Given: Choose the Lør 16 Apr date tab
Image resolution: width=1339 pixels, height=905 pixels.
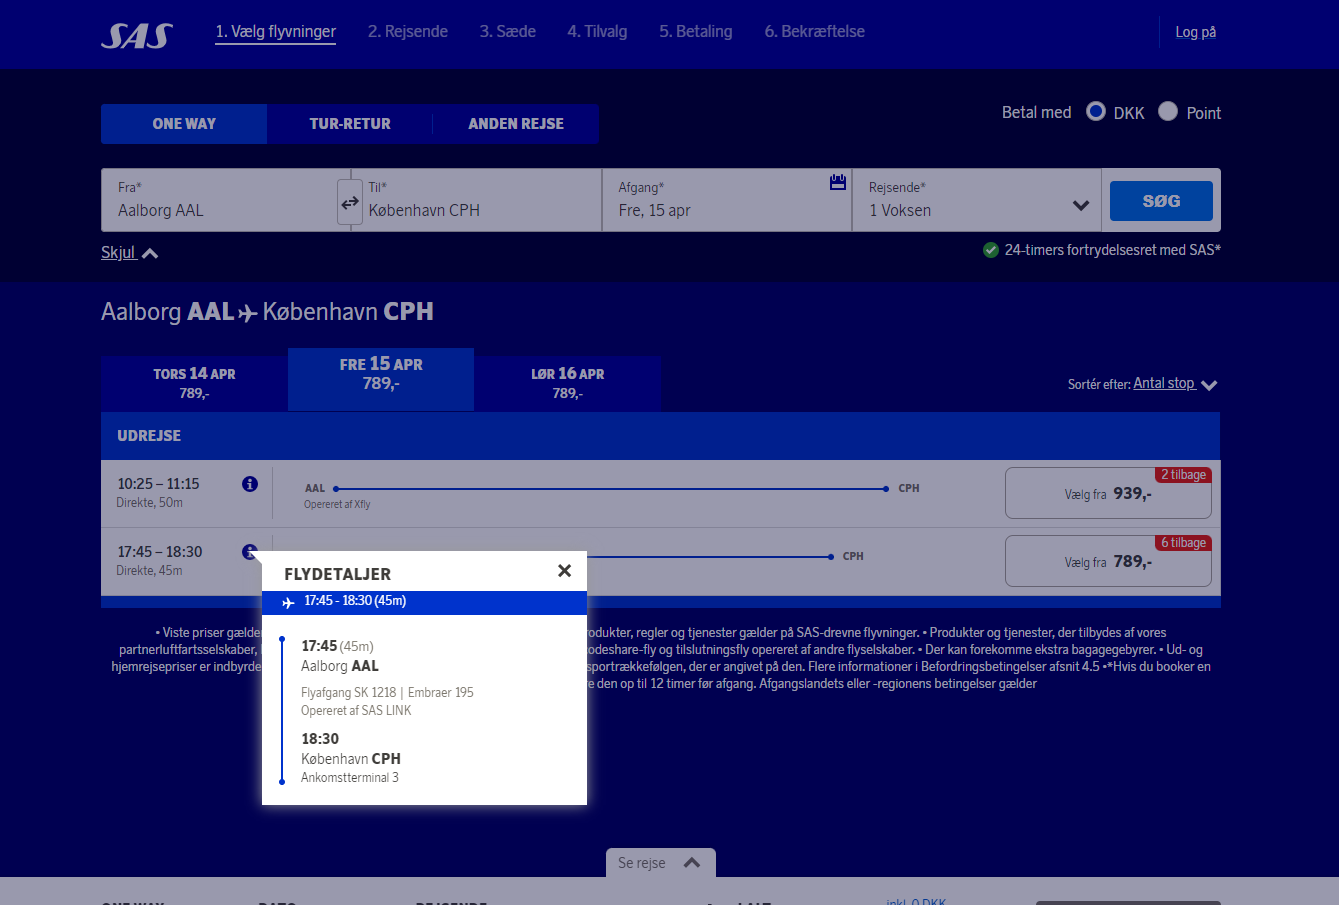Looking at the screenshot, I should pyautogui.click(x=568, y=383).
